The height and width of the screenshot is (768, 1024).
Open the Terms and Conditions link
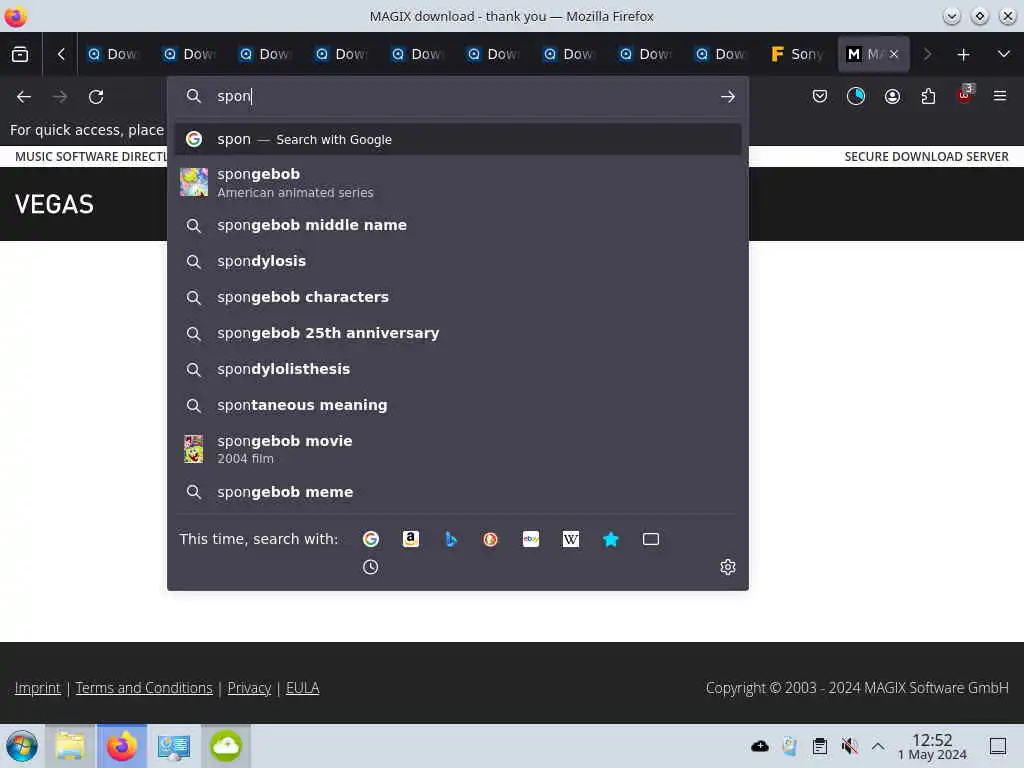(144, 688)
